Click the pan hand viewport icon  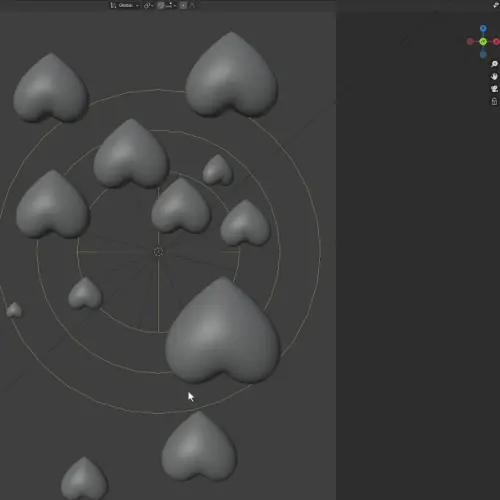click(494, 76)
